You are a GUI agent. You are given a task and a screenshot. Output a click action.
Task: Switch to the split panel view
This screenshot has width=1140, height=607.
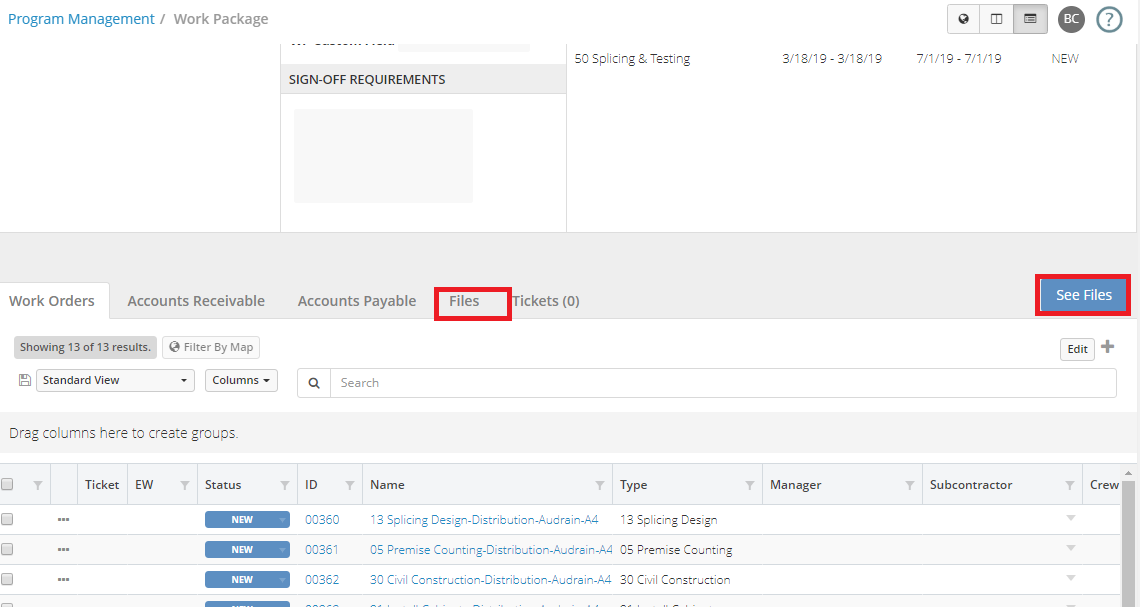[x=996, y=19]
